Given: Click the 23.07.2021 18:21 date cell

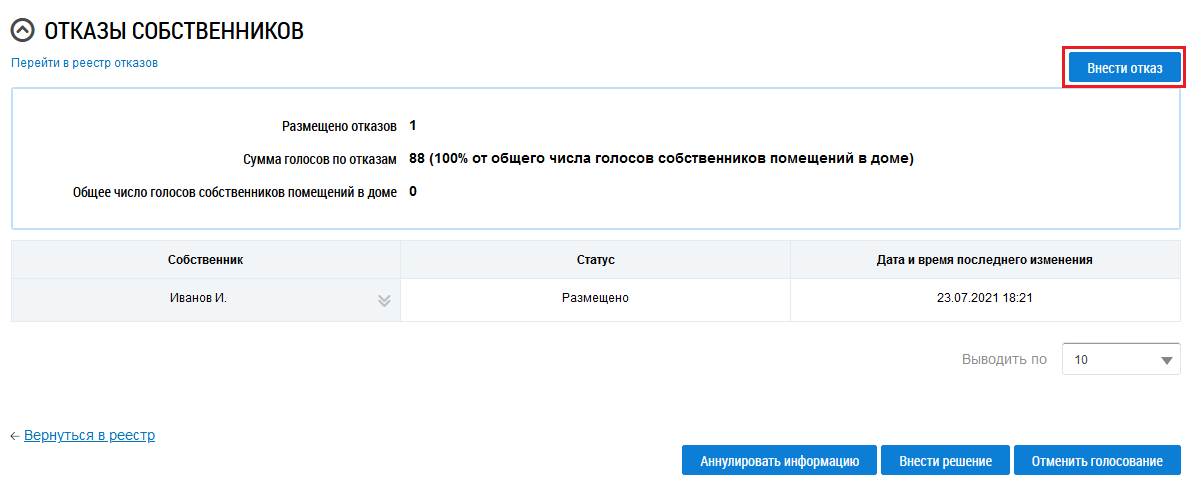Looking at the screenshot, I should coord(985,298).
